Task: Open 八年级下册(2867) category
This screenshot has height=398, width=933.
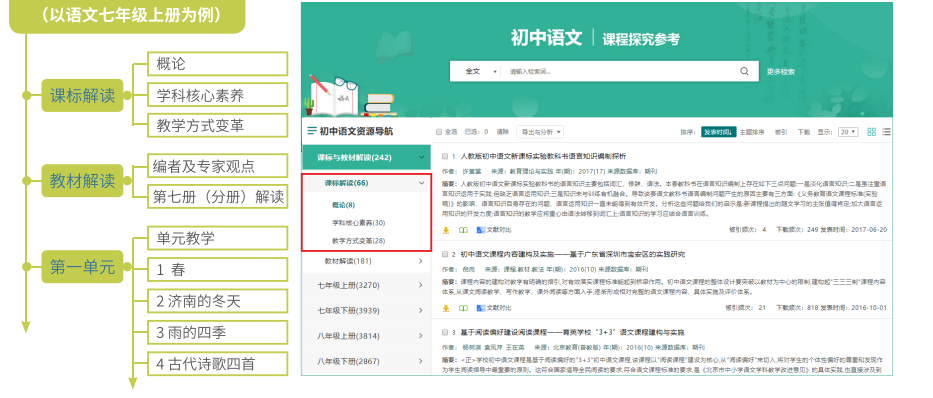Action: tap(348, 361)
